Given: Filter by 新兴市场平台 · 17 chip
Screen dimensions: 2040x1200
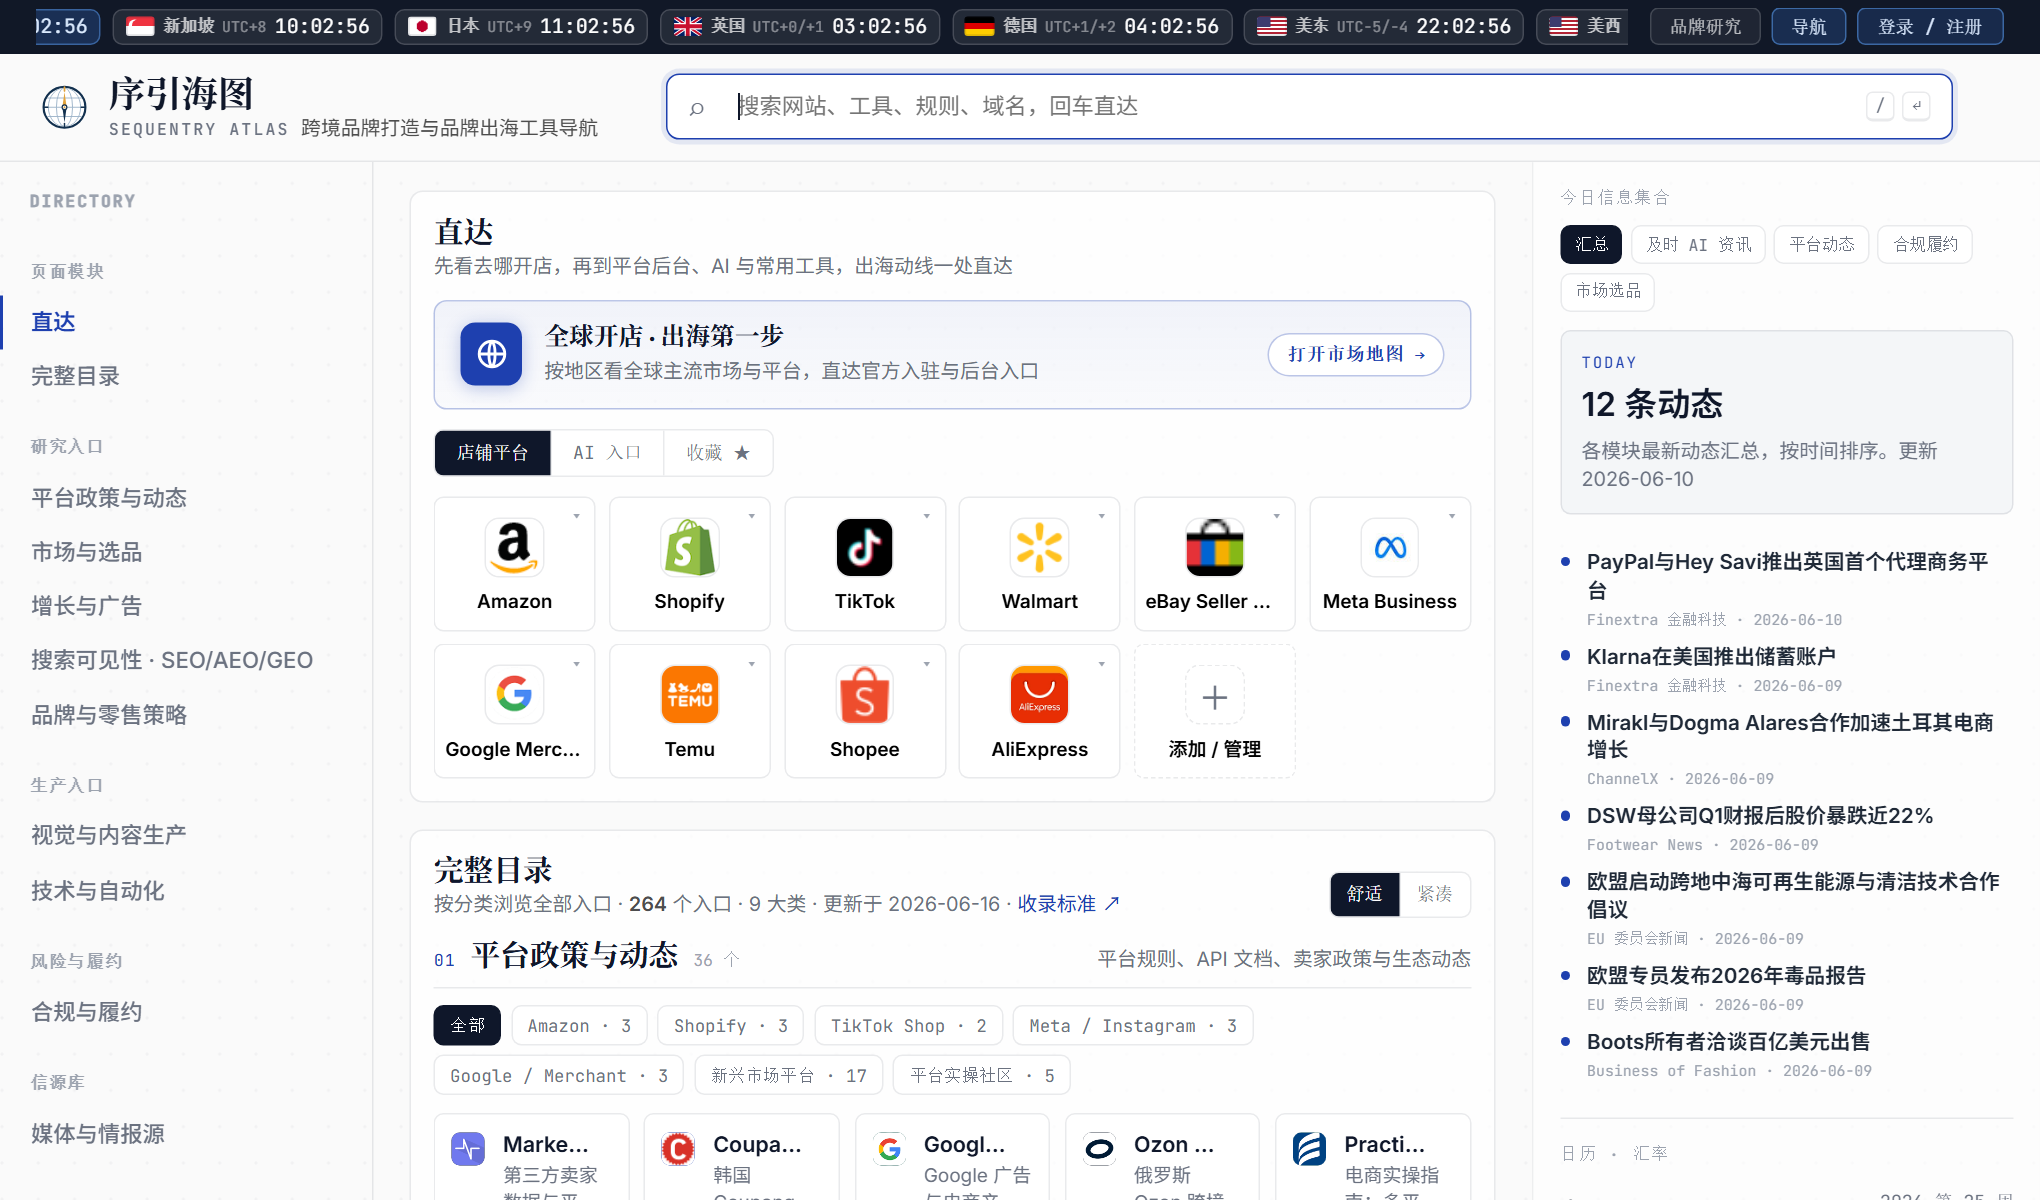Looking at the screenshot, I should pyautogui.click(x=788, y=1075).
